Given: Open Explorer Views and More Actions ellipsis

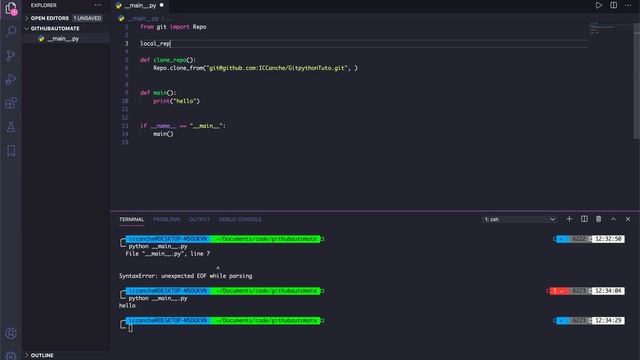Looking at the screenshot, I should point(98,5).
